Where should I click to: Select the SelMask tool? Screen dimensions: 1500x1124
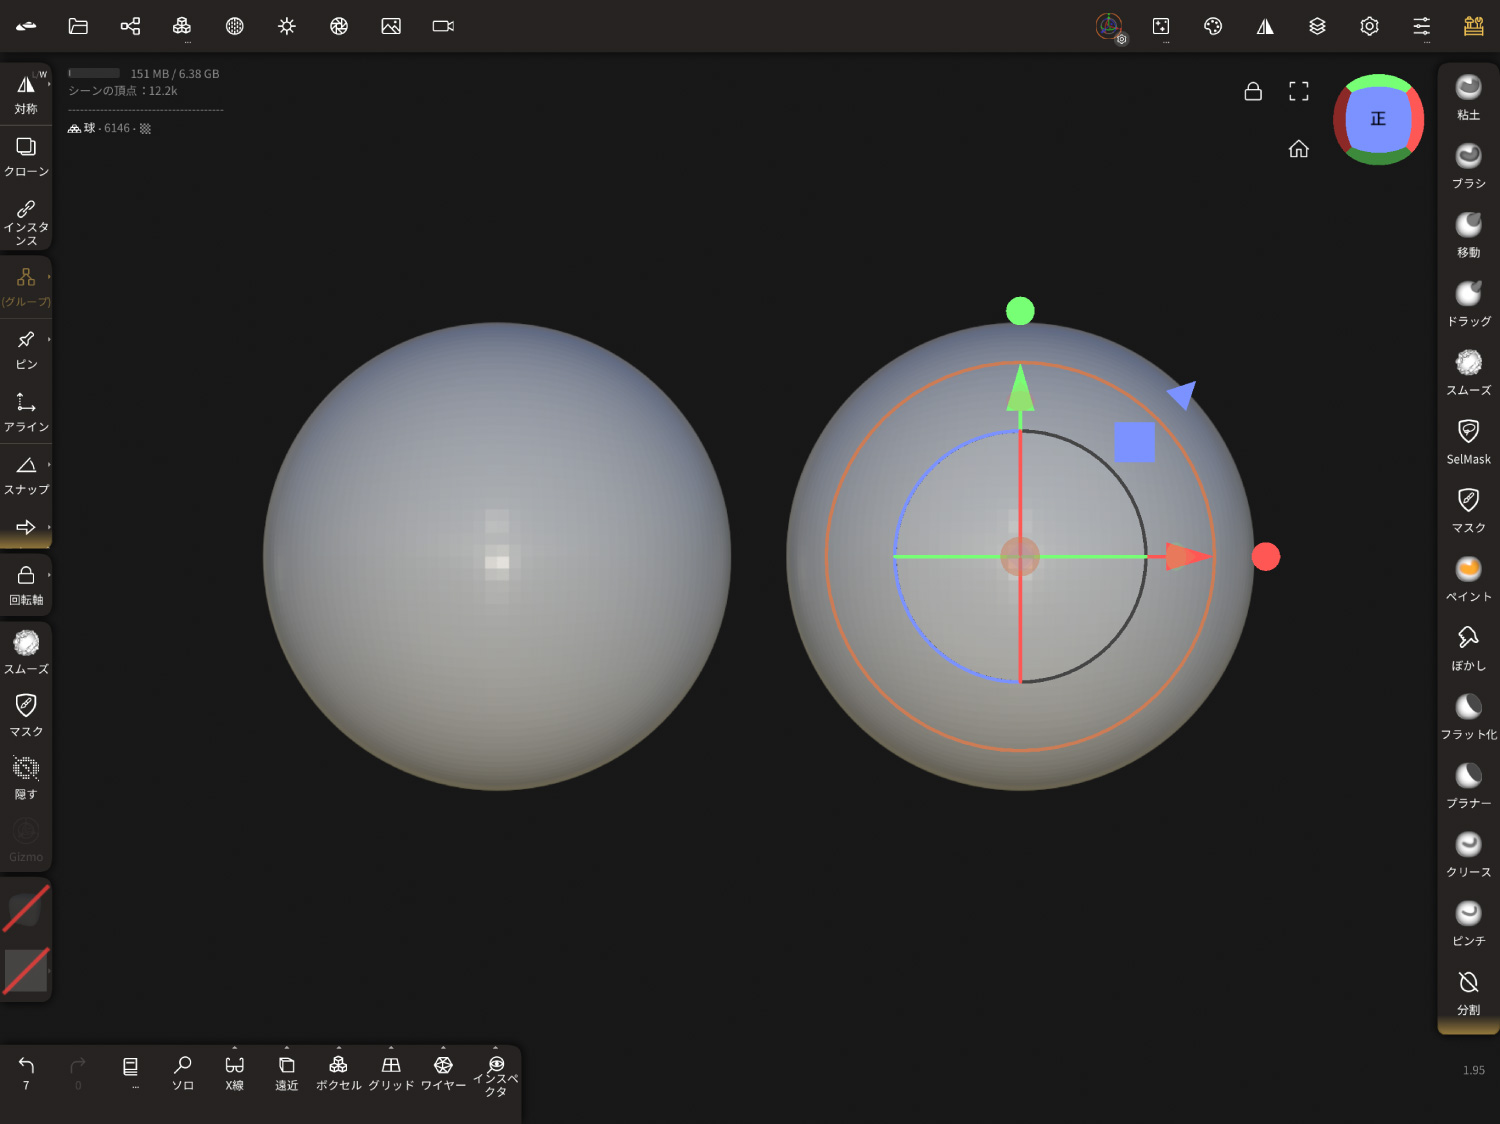(x=1468, y=441)
